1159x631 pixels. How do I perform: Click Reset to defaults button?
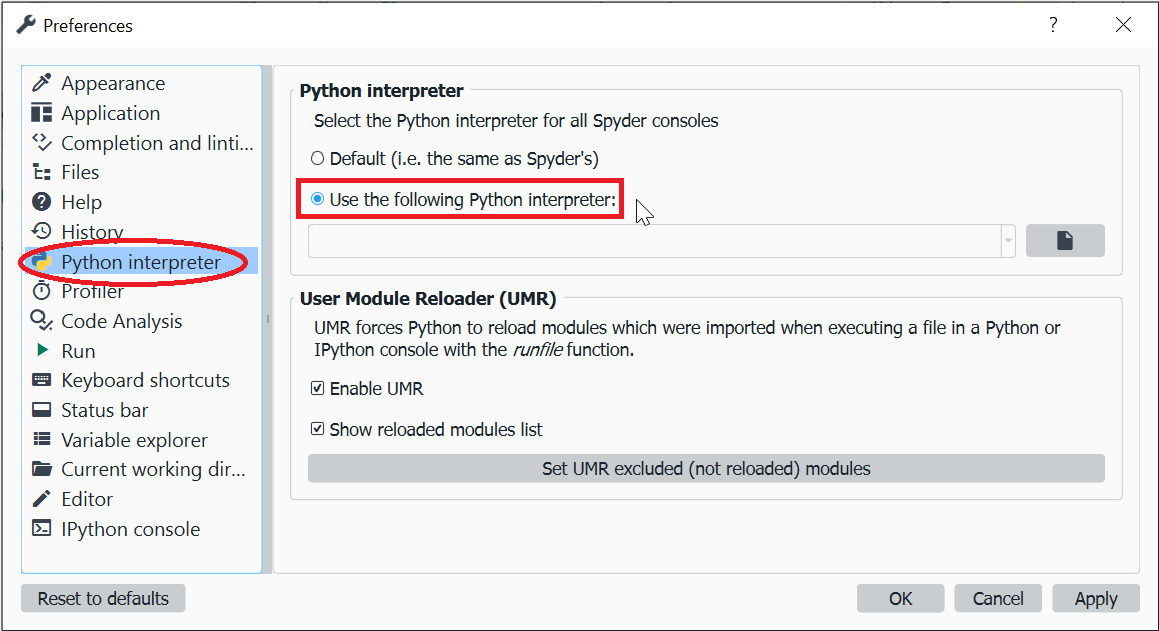coord(103,598)
